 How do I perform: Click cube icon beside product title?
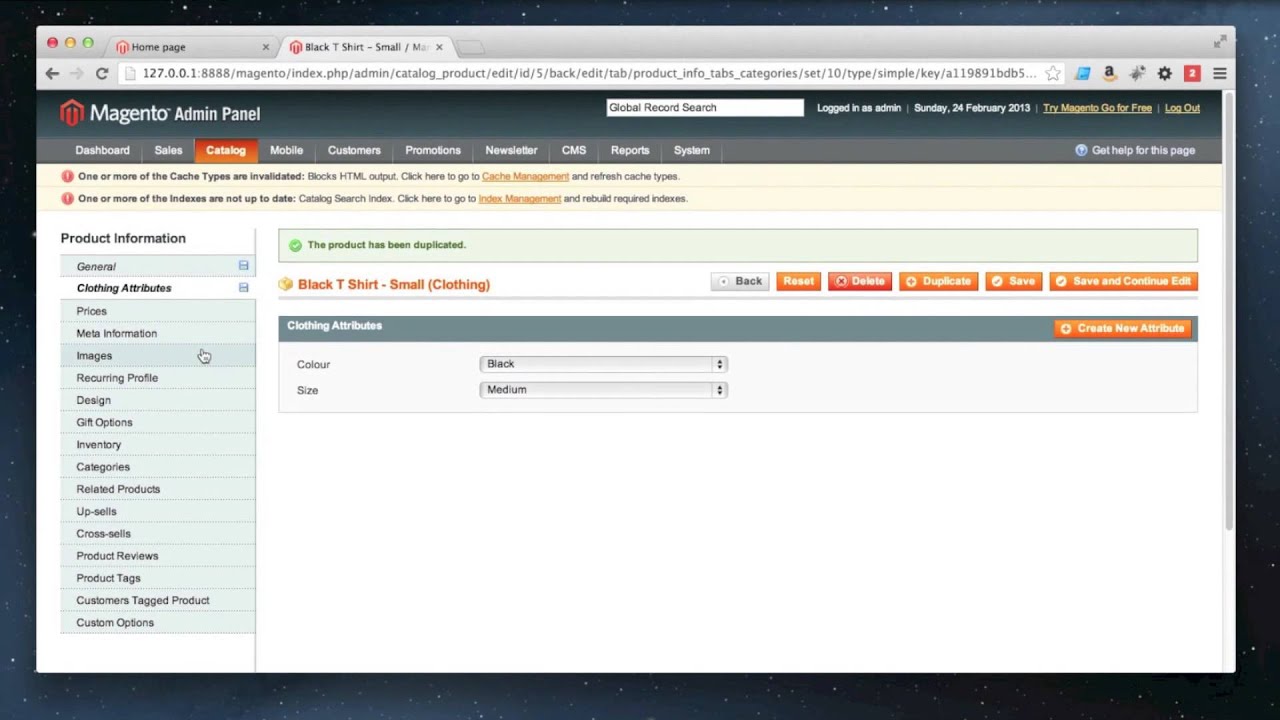(286, 284)
